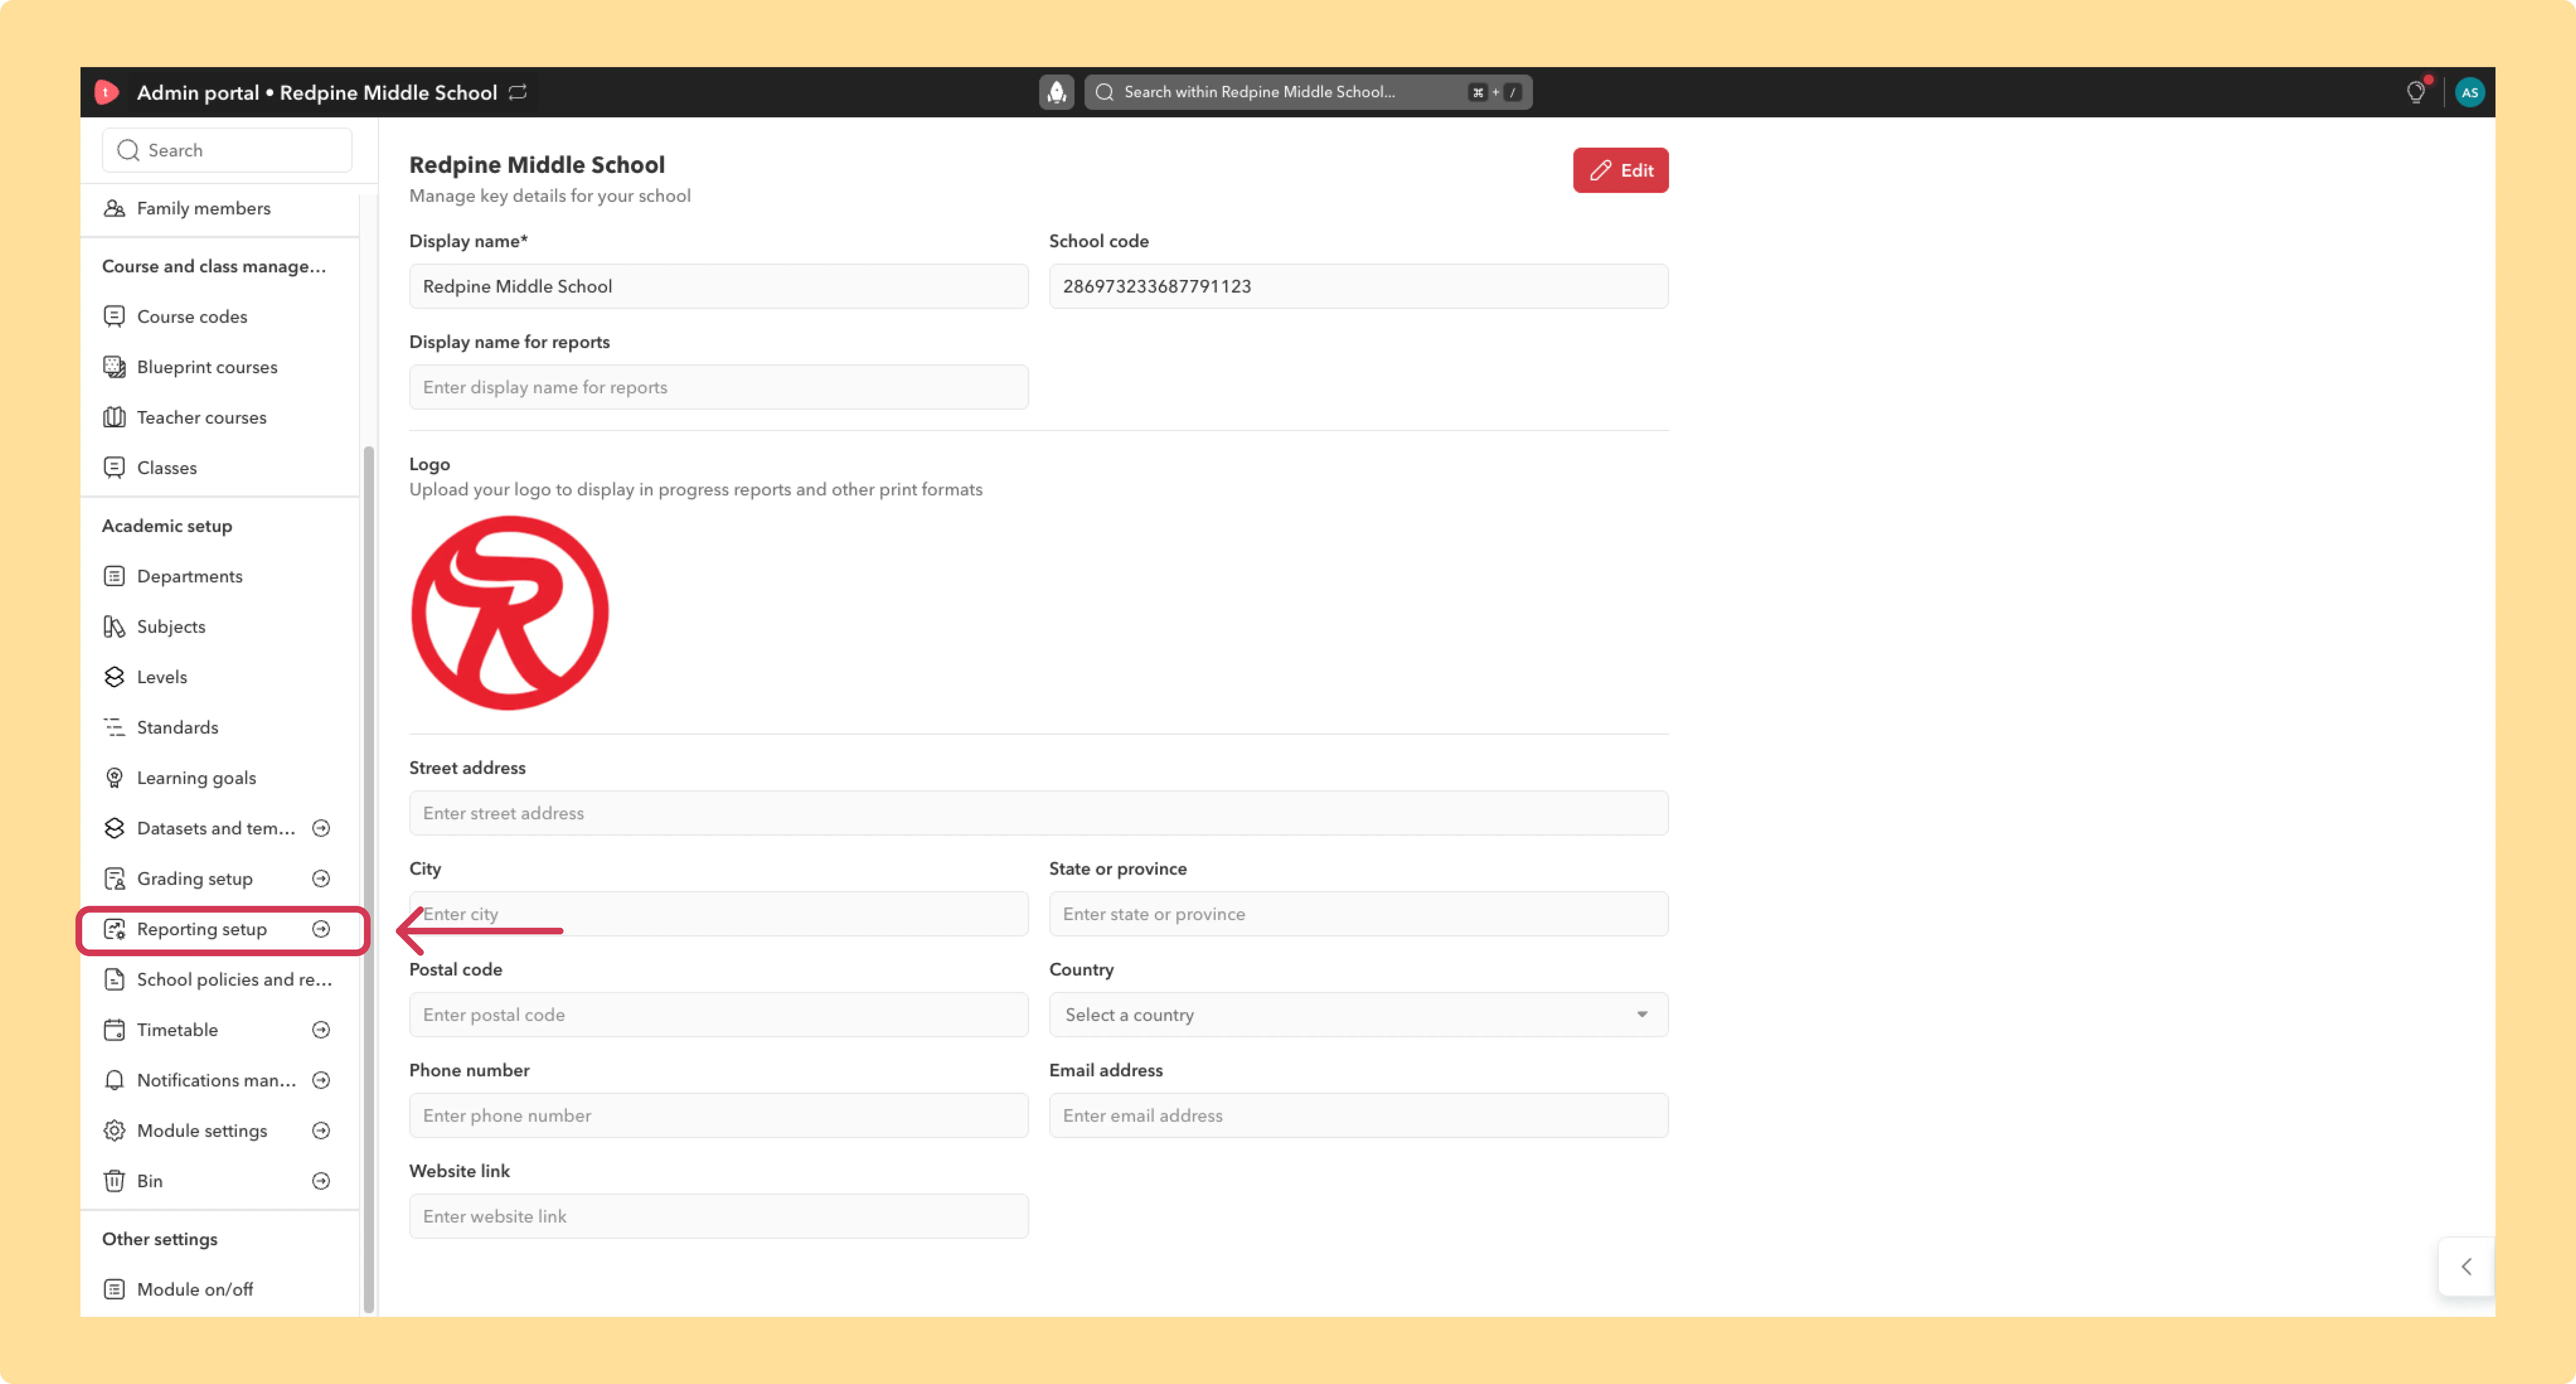Expand the Module settings submenu arrow

321,1131
